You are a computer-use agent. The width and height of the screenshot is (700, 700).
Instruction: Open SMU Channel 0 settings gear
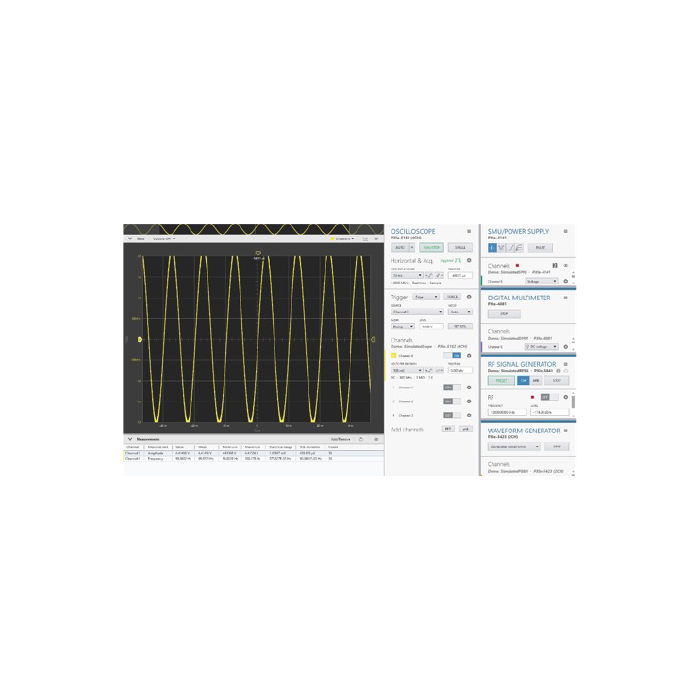click(566, 281)
